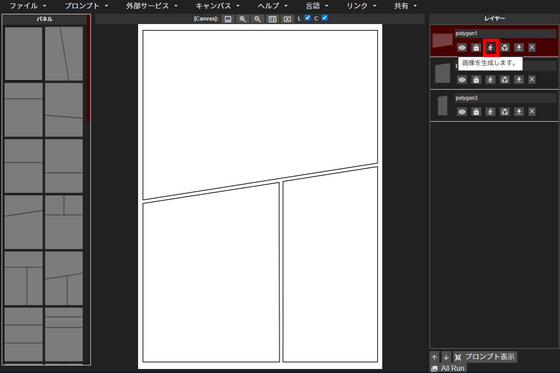Toggle the L checkbox in canvas toolbar
Image resolution: width=560 pixels, height=373 pixels.
(x=308, y=18)
